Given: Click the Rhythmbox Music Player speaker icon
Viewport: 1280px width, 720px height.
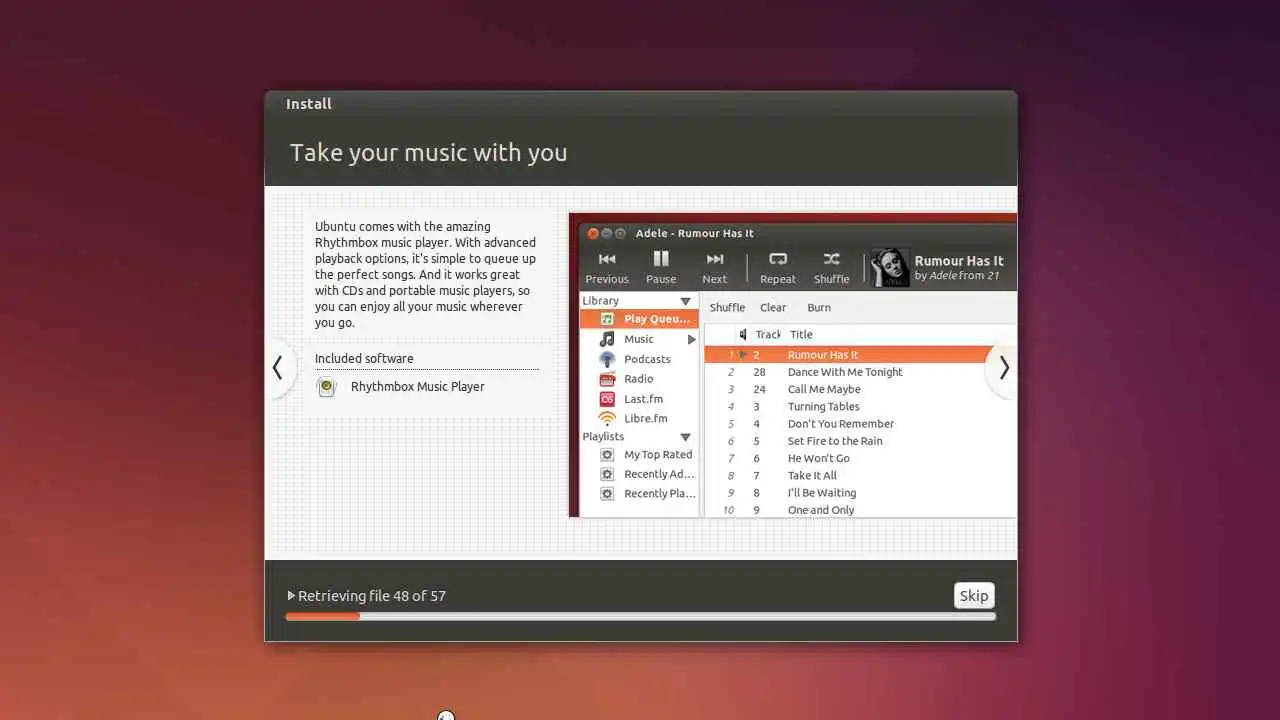Looking at the screenshot, I should (x=326, y=387).
